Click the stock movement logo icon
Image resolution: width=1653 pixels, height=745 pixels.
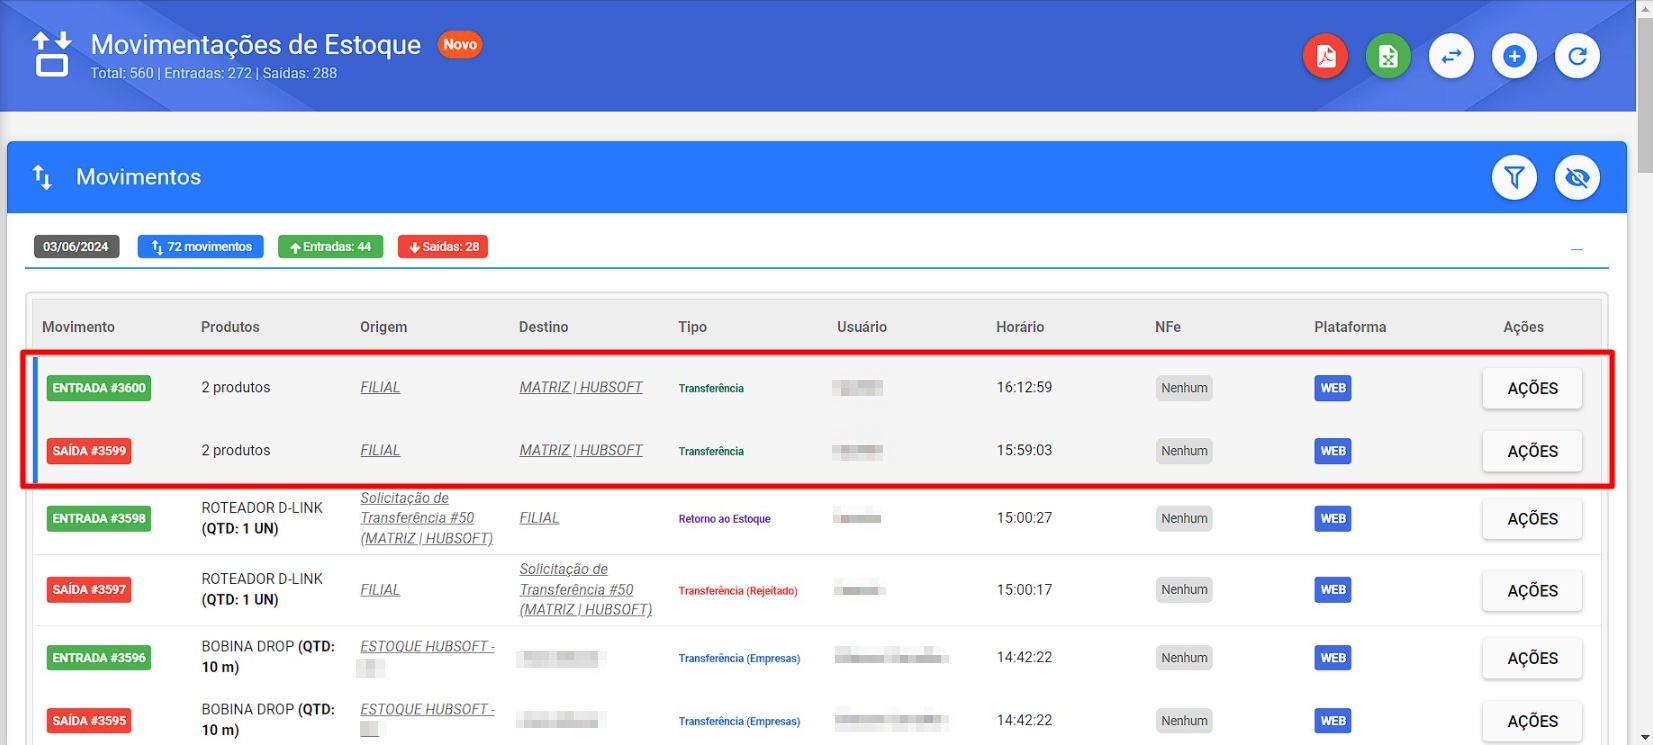(51, 54)
